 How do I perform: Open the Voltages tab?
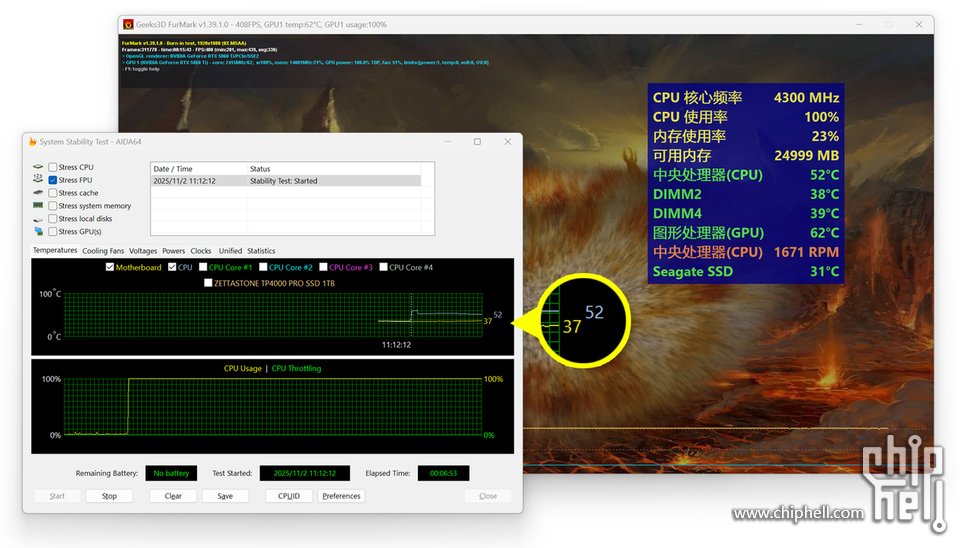coord(143,251)
